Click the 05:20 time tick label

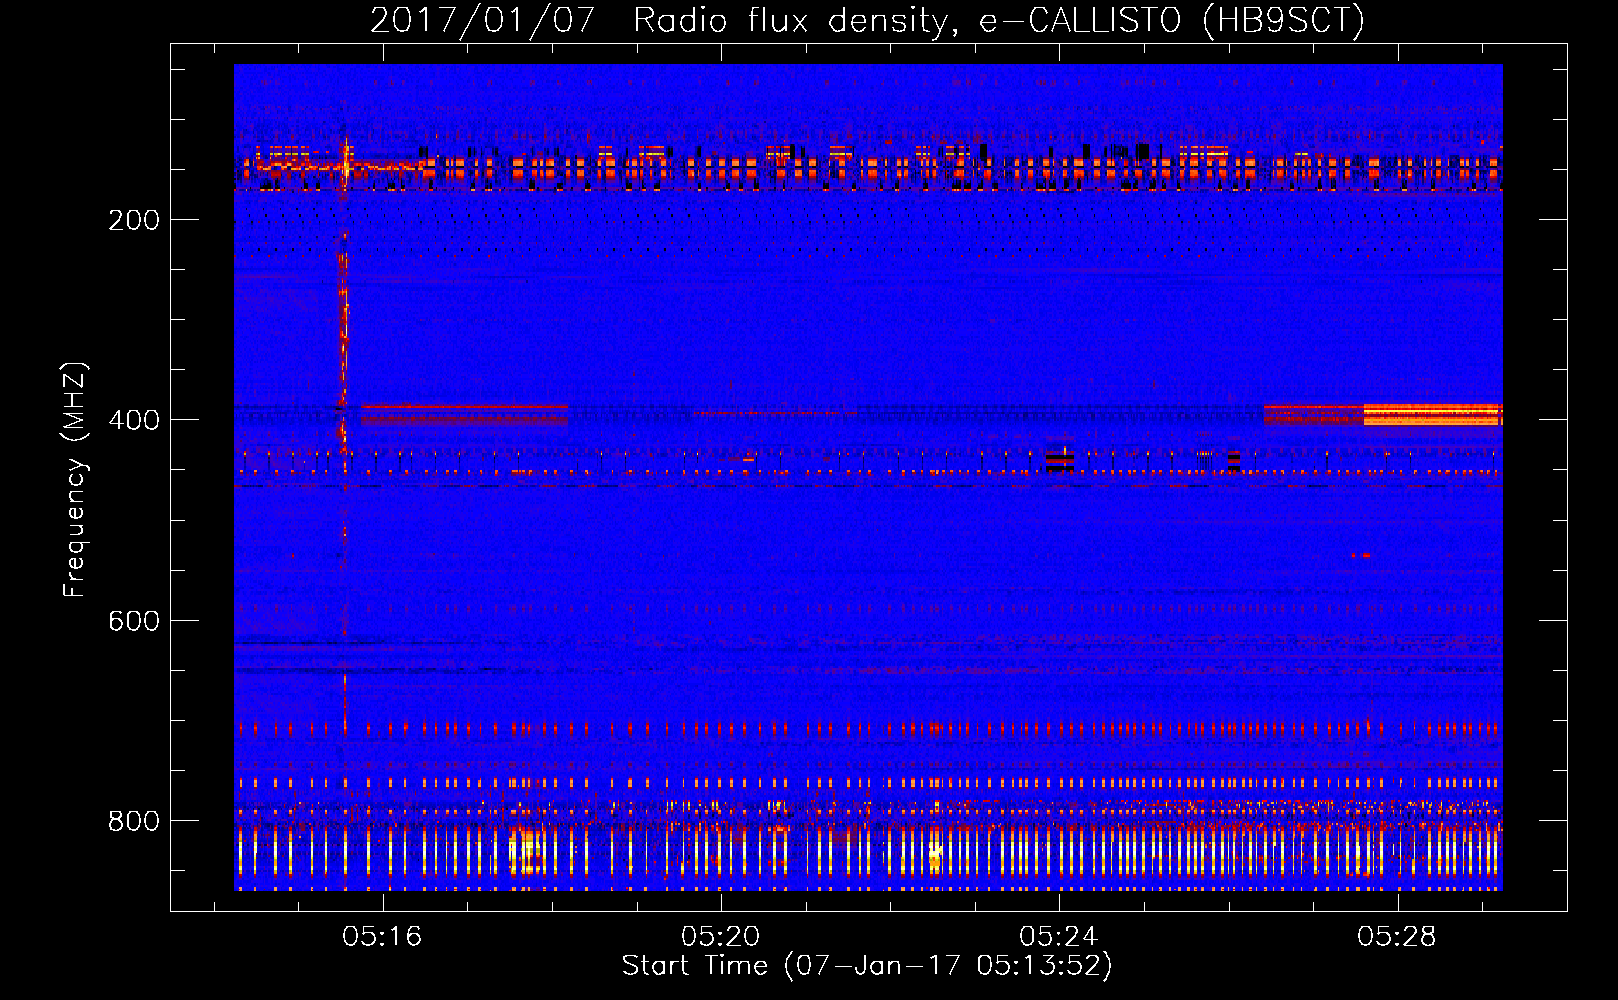[720, 937]
